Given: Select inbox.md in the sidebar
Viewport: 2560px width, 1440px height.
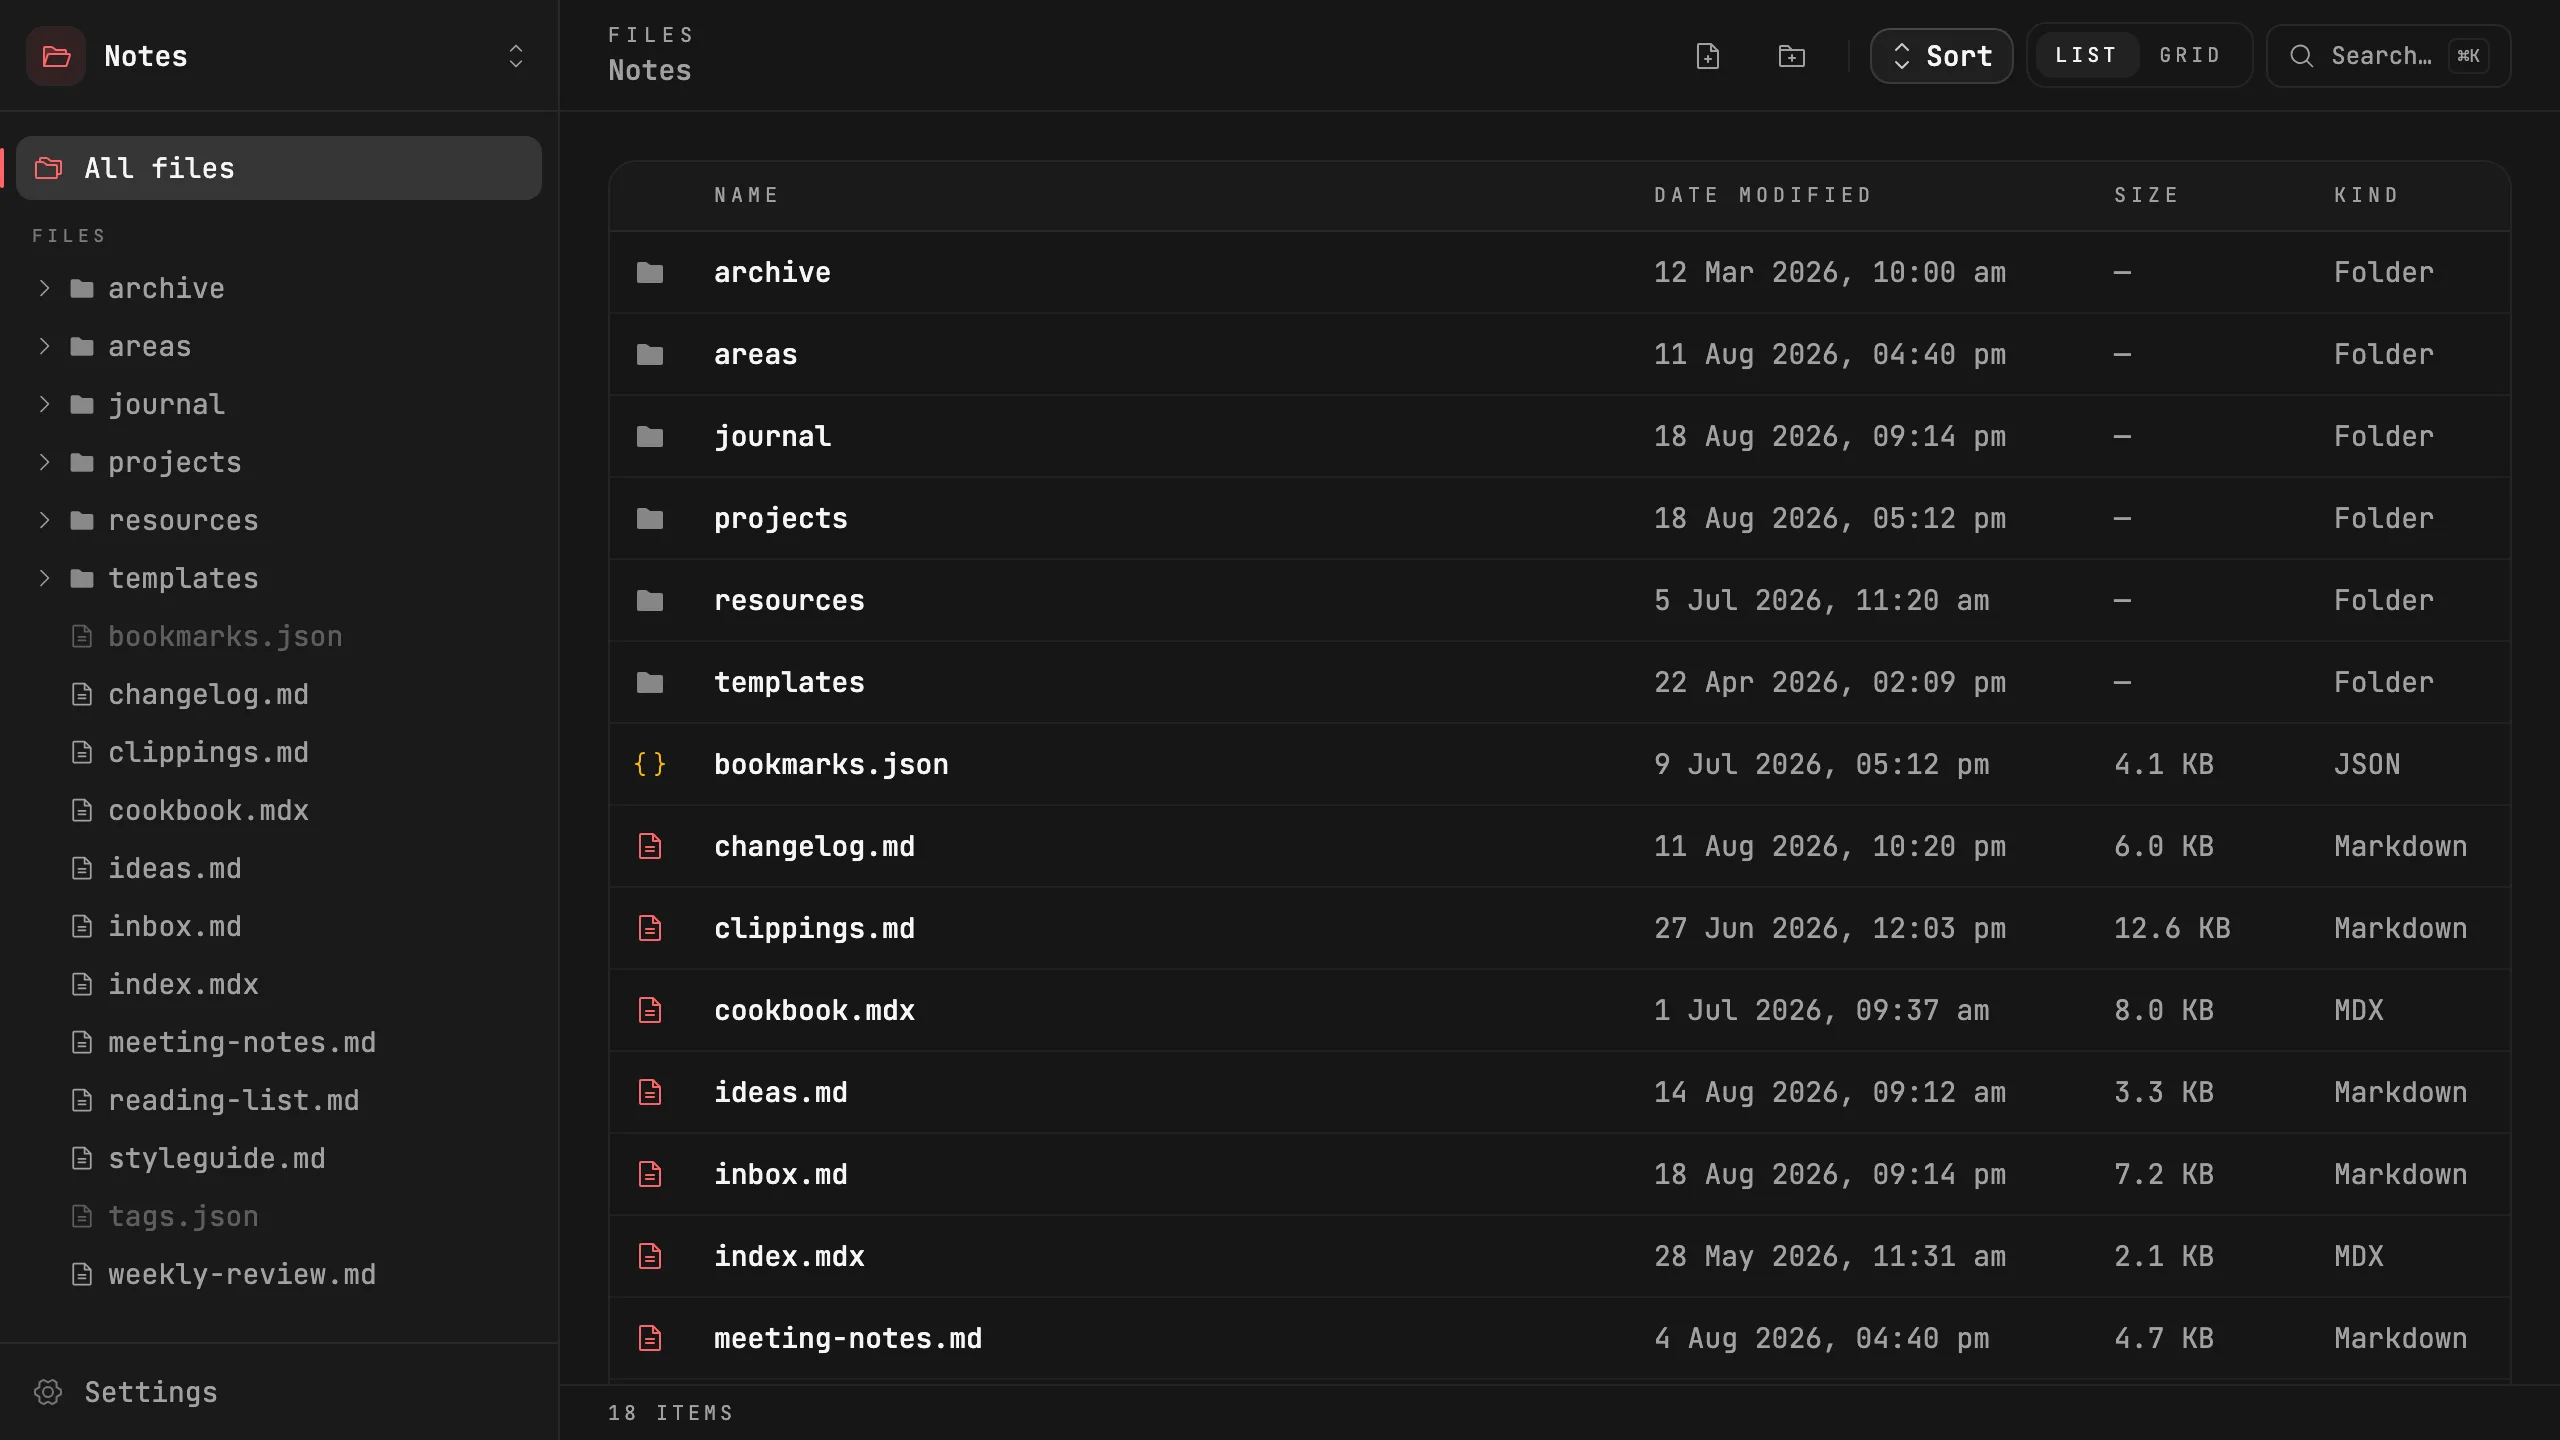Looking at the screenshot, I should tap(279, 926).
